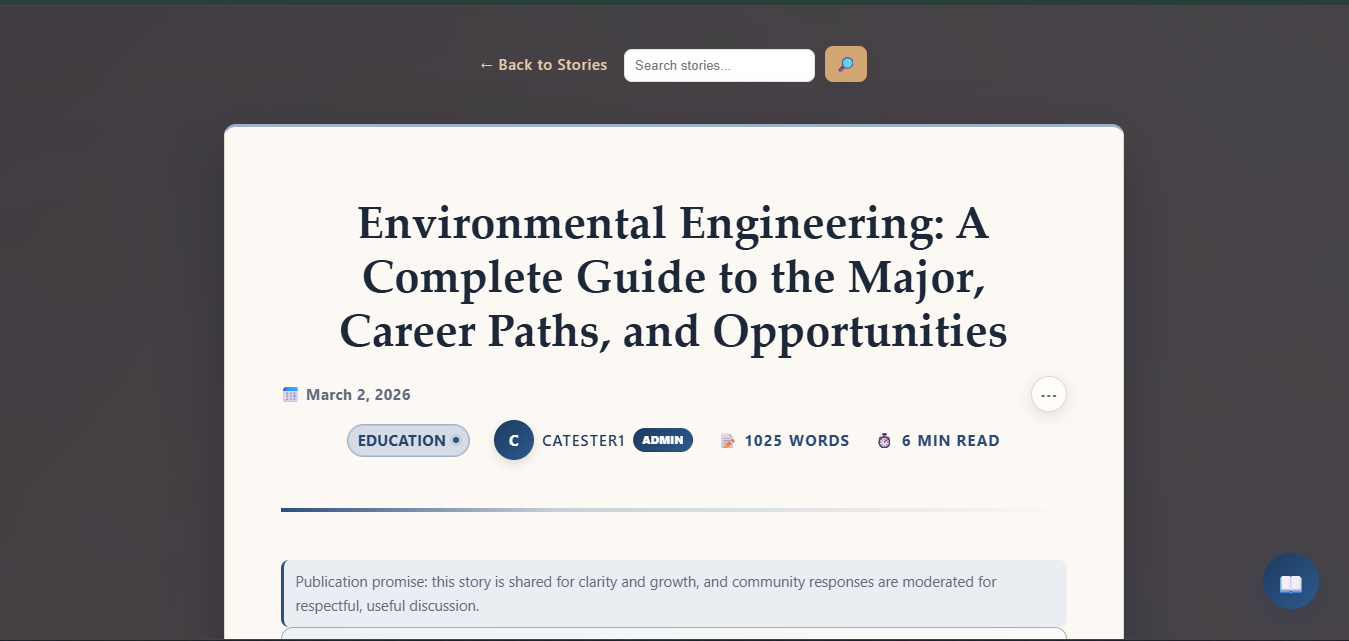Click the Environmental Engineering story title
The width and height of the screenshot is (1349, 641).
(x=673, y=277)
